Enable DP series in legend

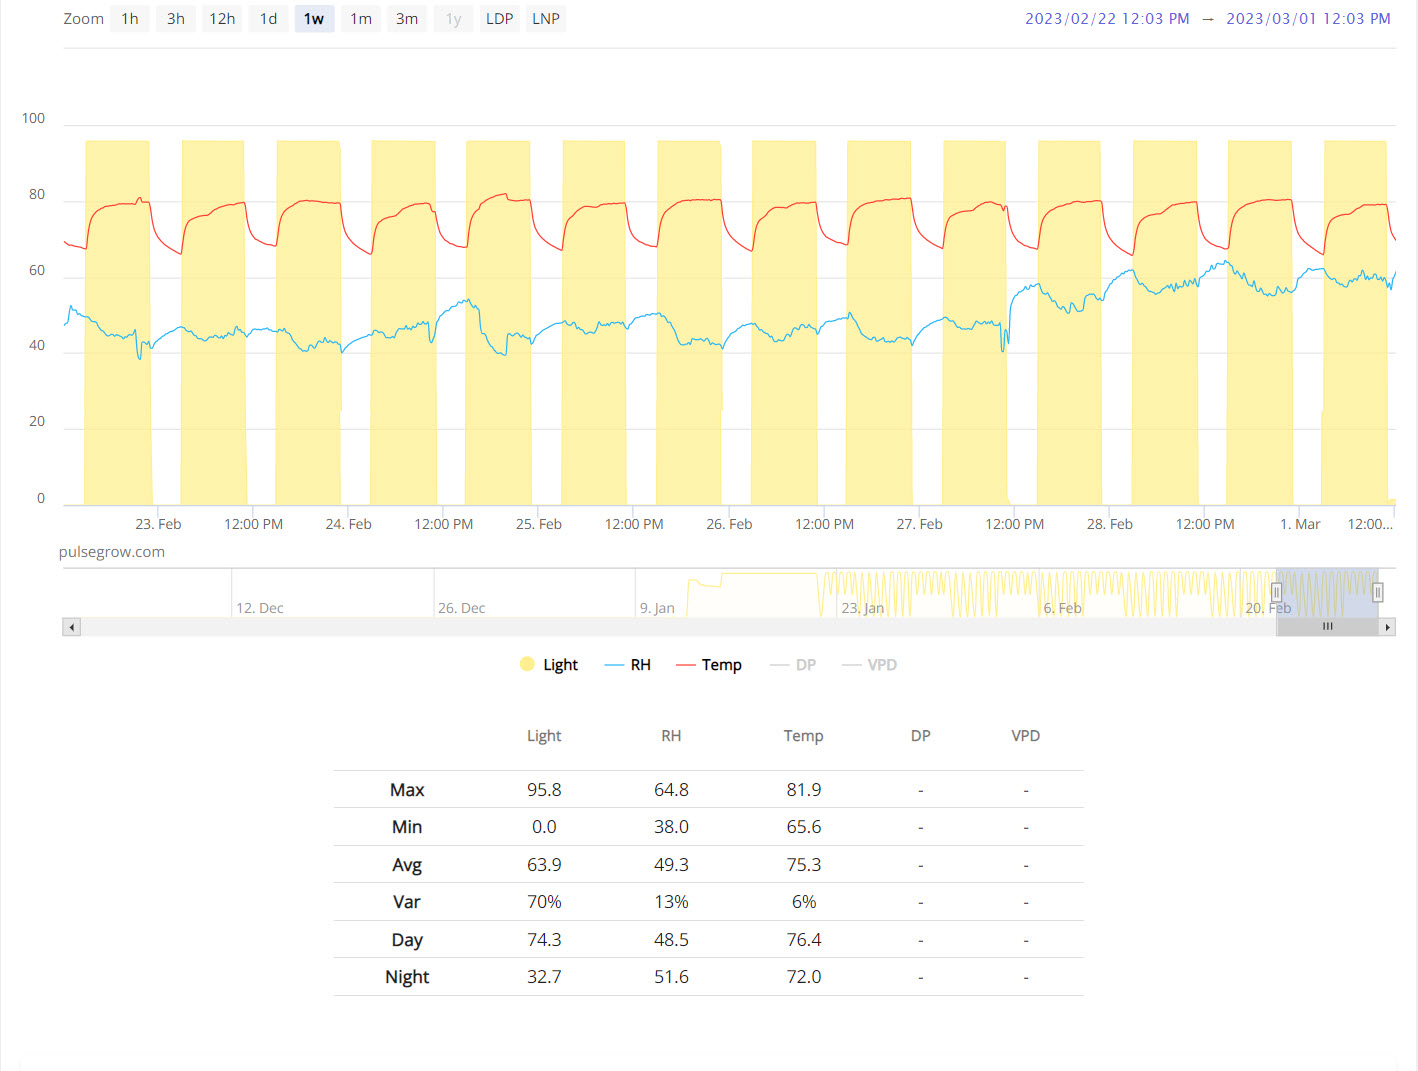pyautogui.click(x=793, y=665)
